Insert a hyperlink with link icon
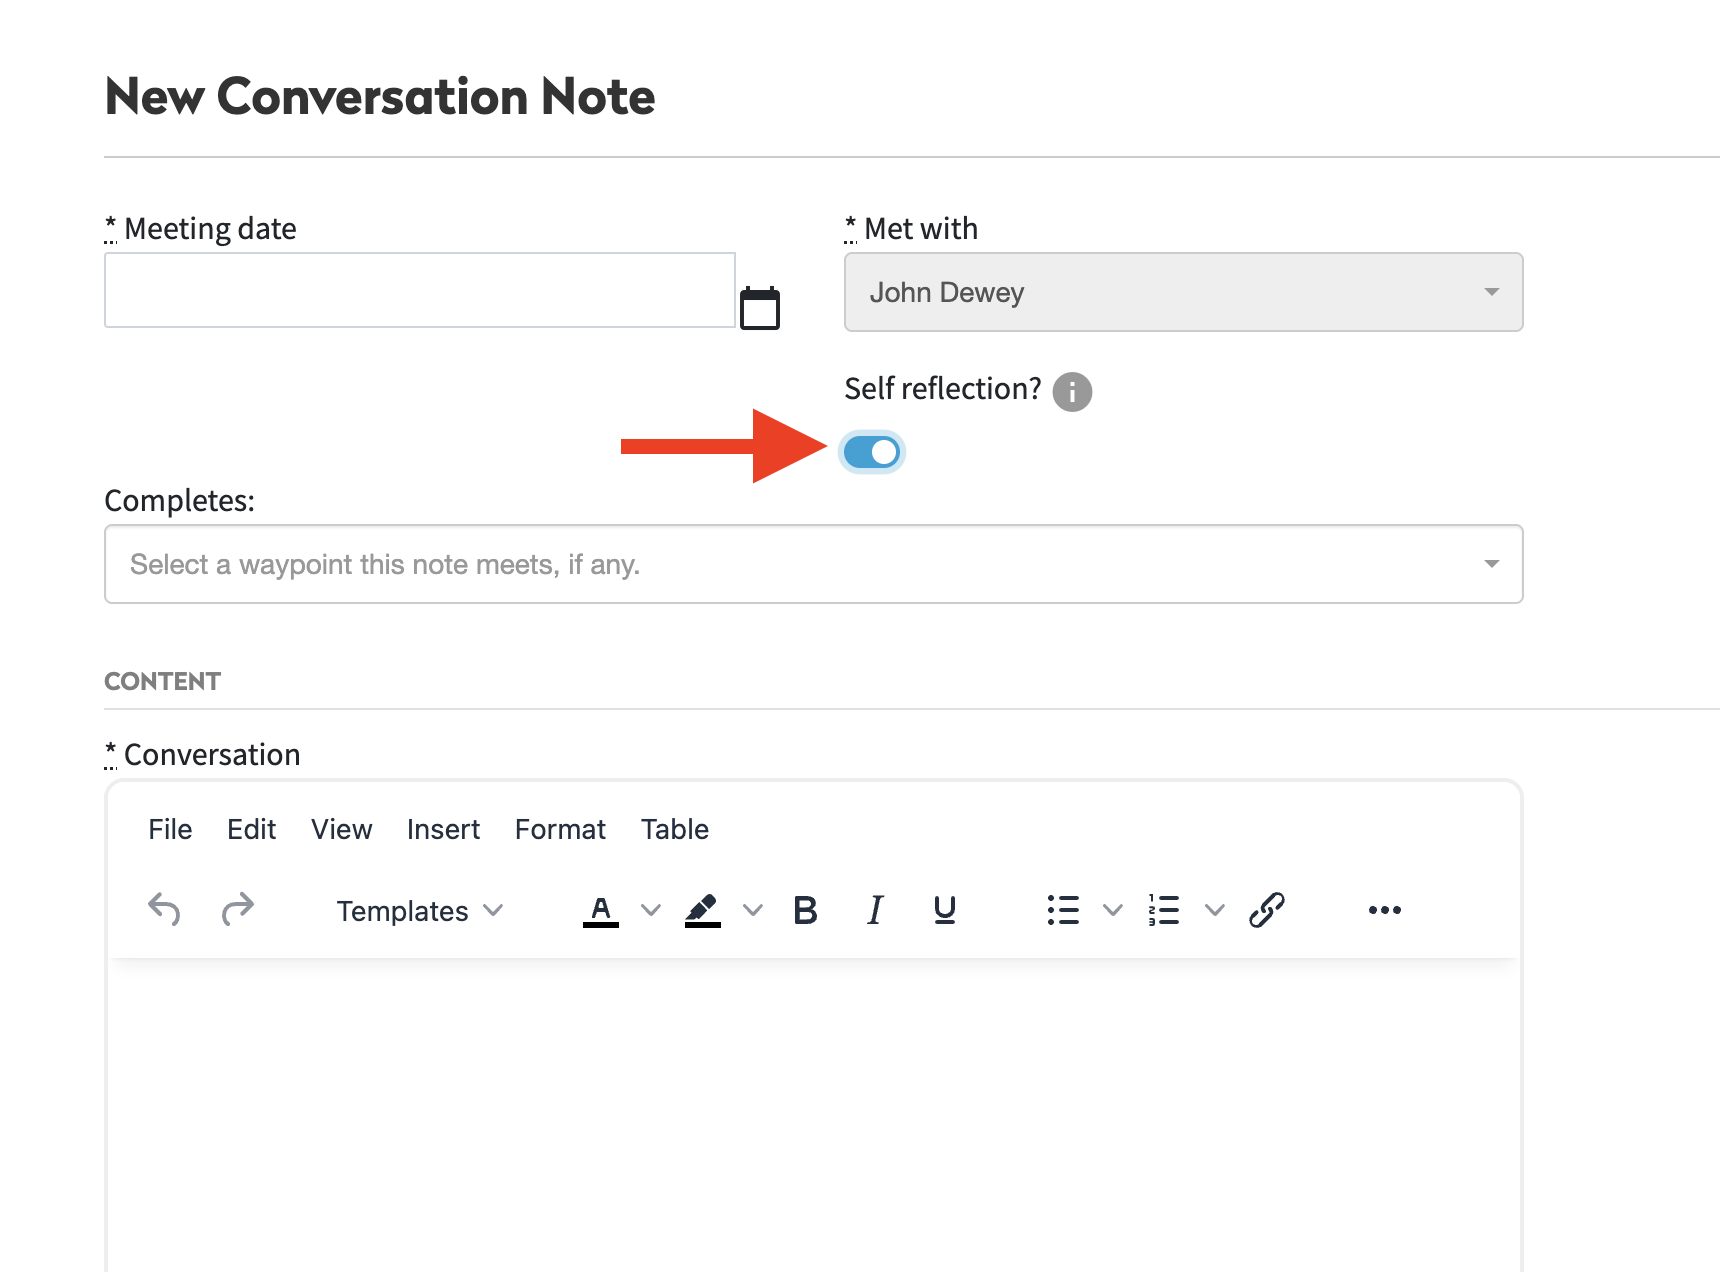This screenshot has height=1272, width=1720. point(1266,910)
